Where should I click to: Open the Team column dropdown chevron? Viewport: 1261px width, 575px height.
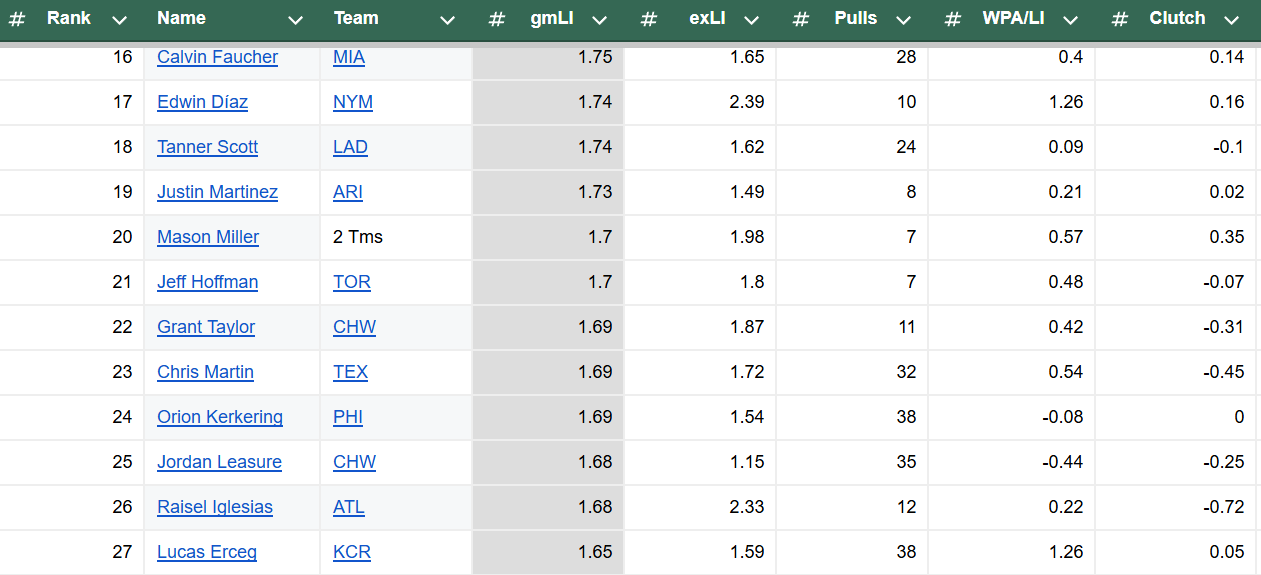coord(447,20)
